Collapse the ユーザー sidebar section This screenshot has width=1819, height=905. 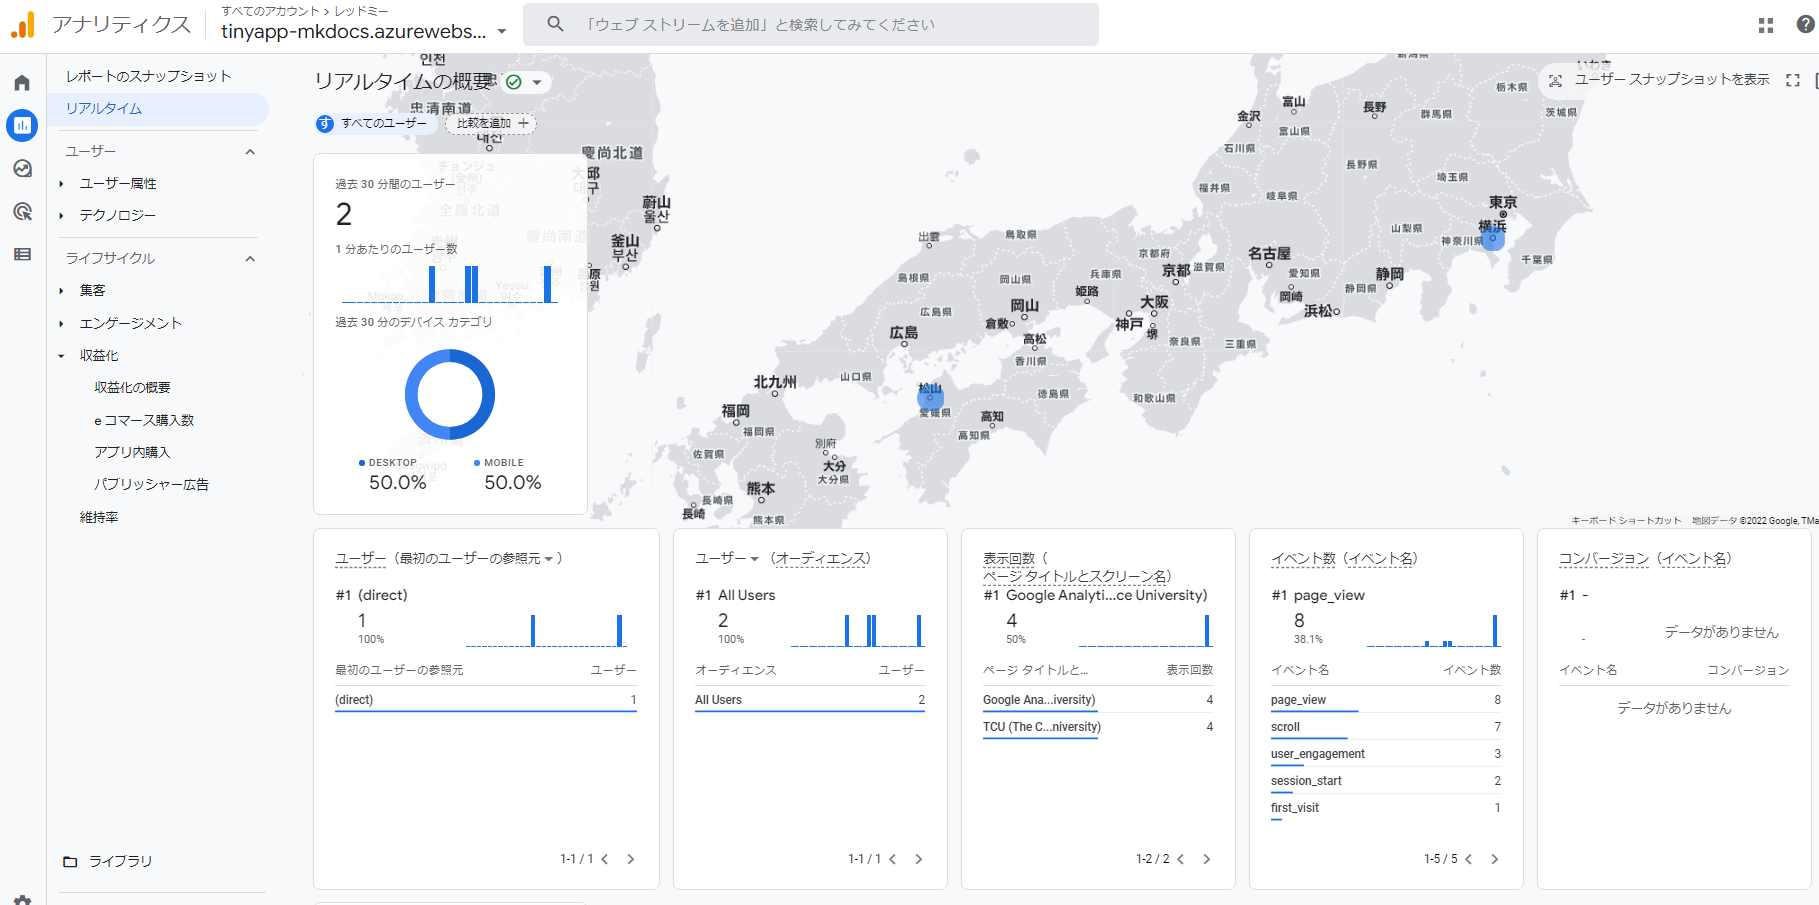coord(250,152)
